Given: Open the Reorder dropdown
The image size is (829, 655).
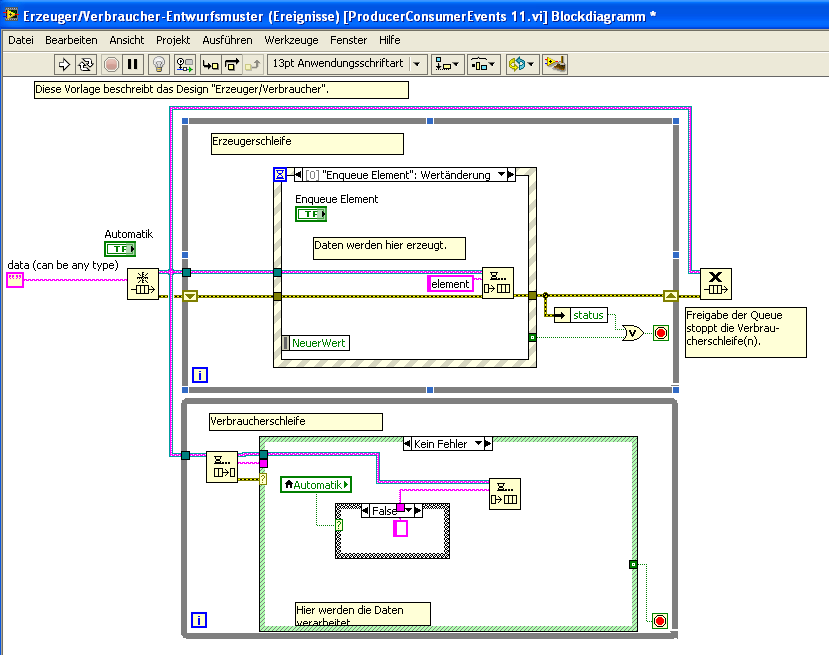Looking at the screenshot, I should 522,64.
